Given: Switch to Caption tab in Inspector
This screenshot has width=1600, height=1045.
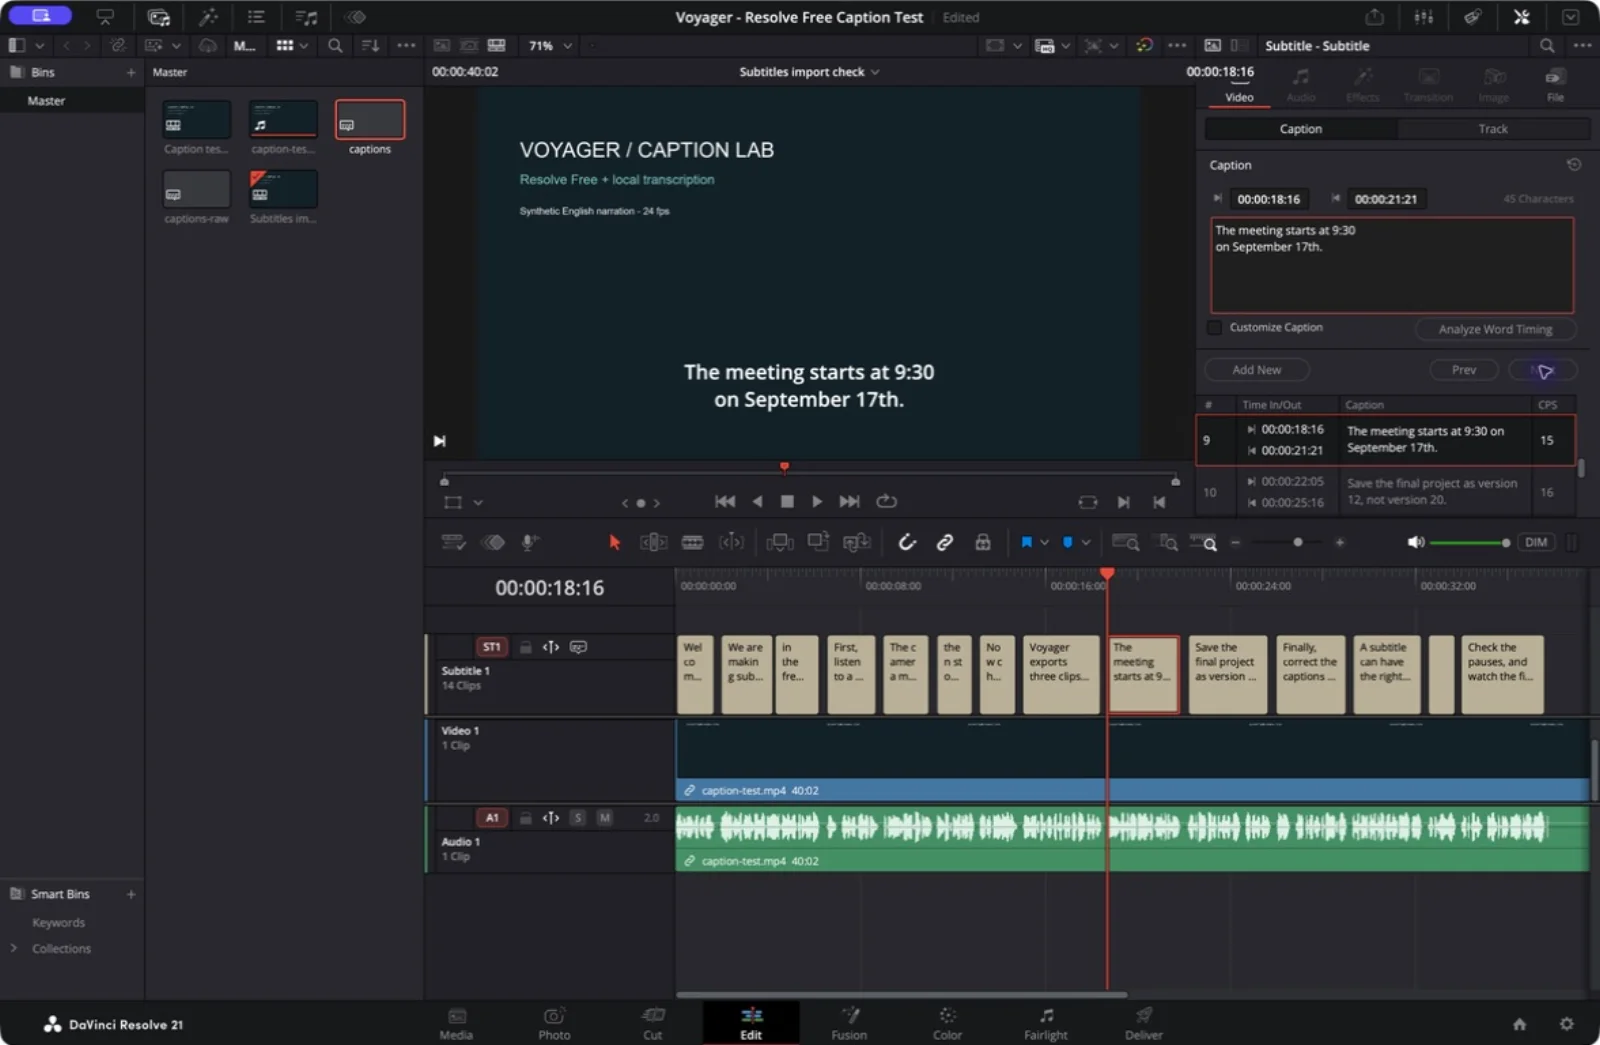Looking at the screenshot, I should (1301, 129).
